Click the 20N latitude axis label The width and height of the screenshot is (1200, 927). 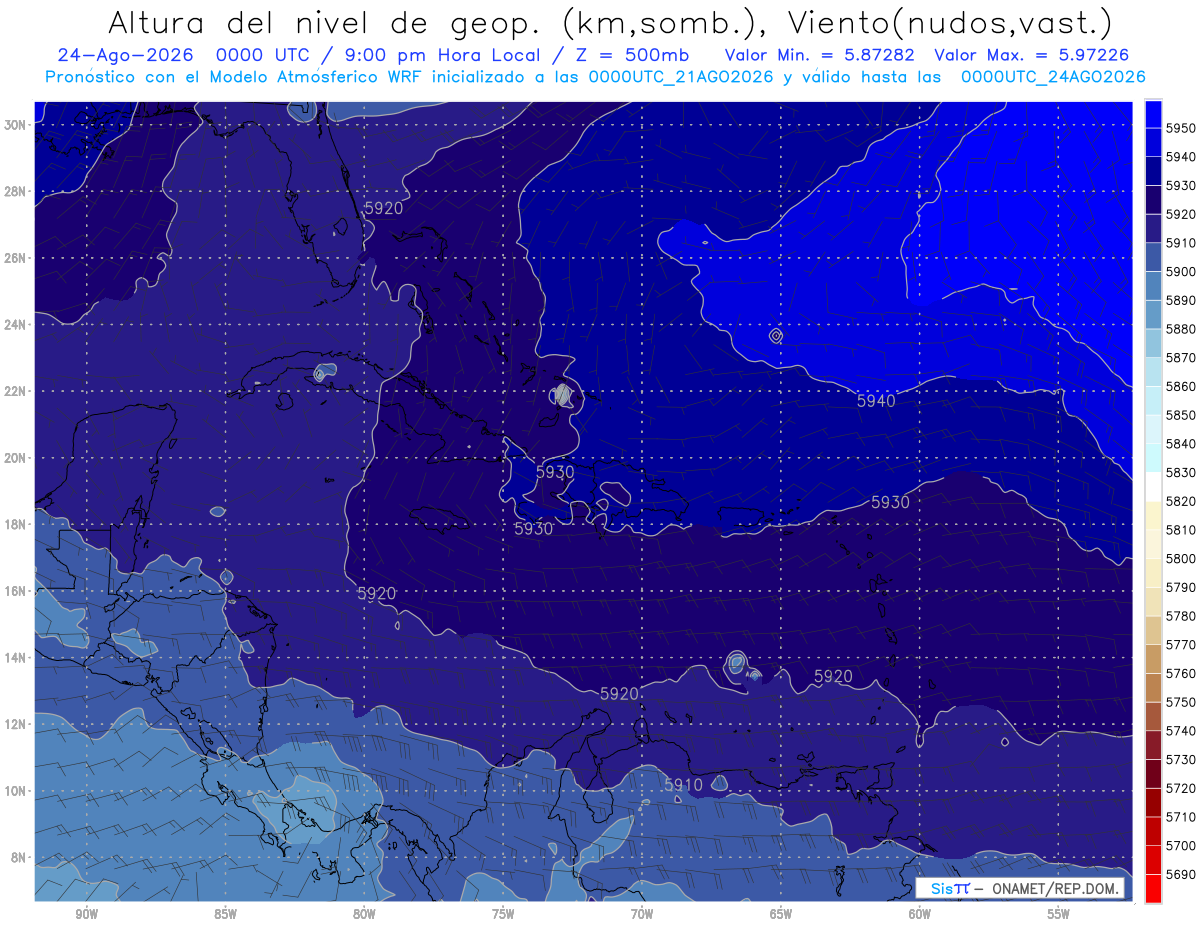(x=15, y=458)
